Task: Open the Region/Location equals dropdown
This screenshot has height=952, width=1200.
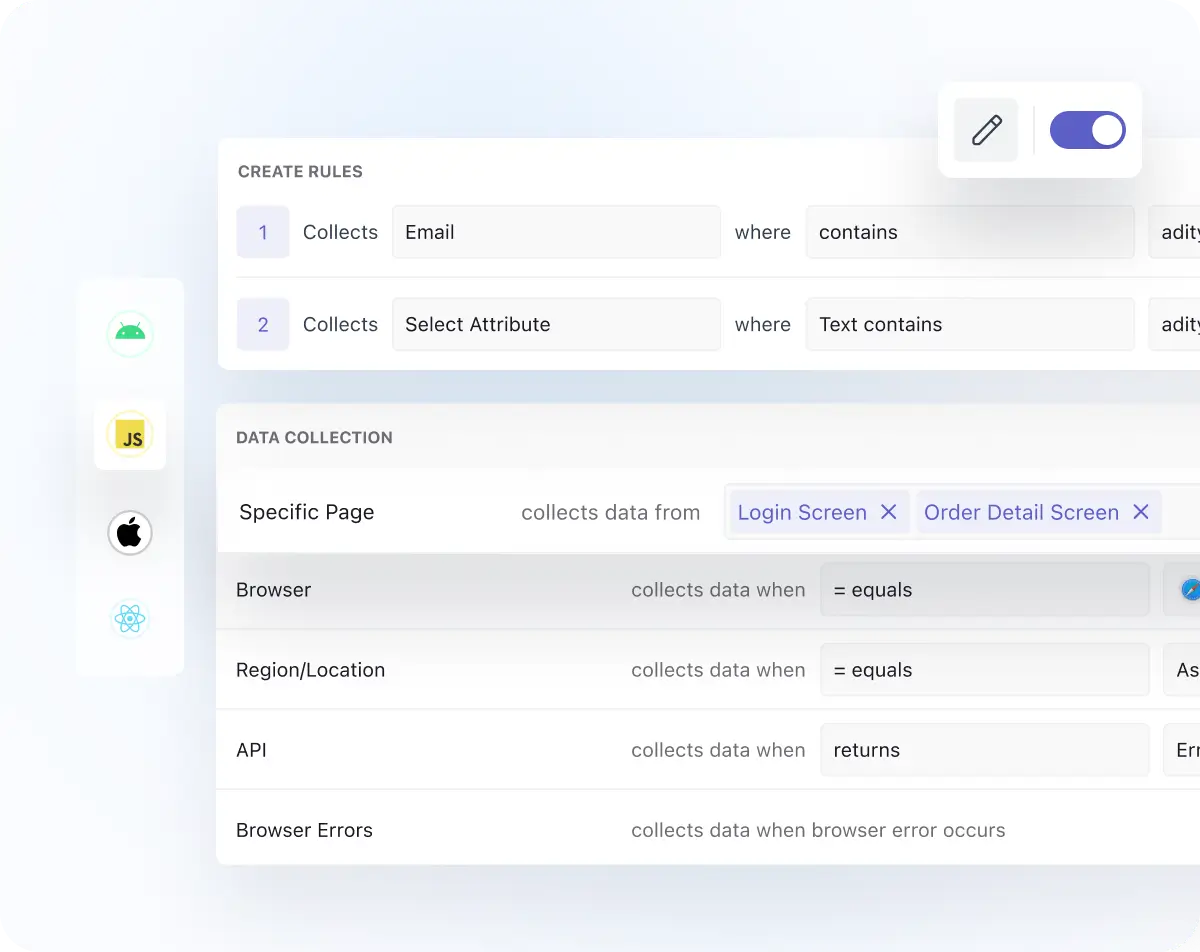Action: point(985,670)
